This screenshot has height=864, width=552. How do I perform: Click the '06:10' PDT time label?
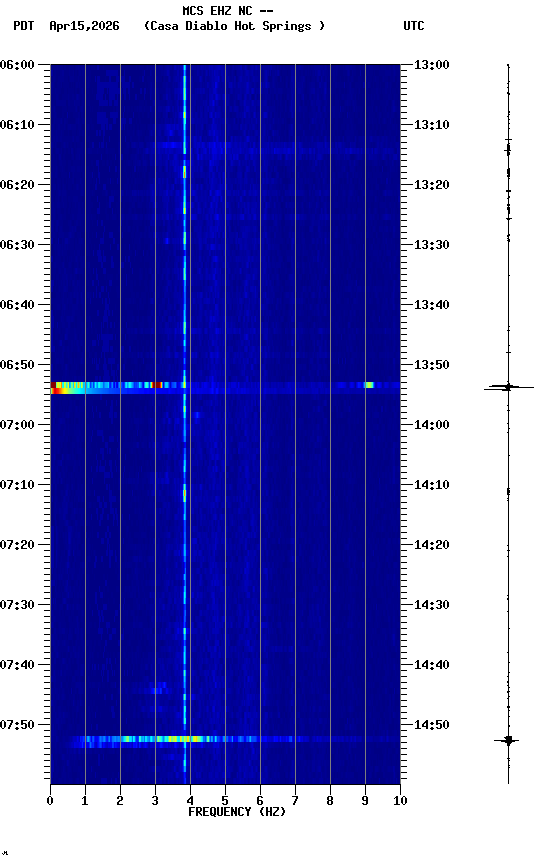(17, 125)
